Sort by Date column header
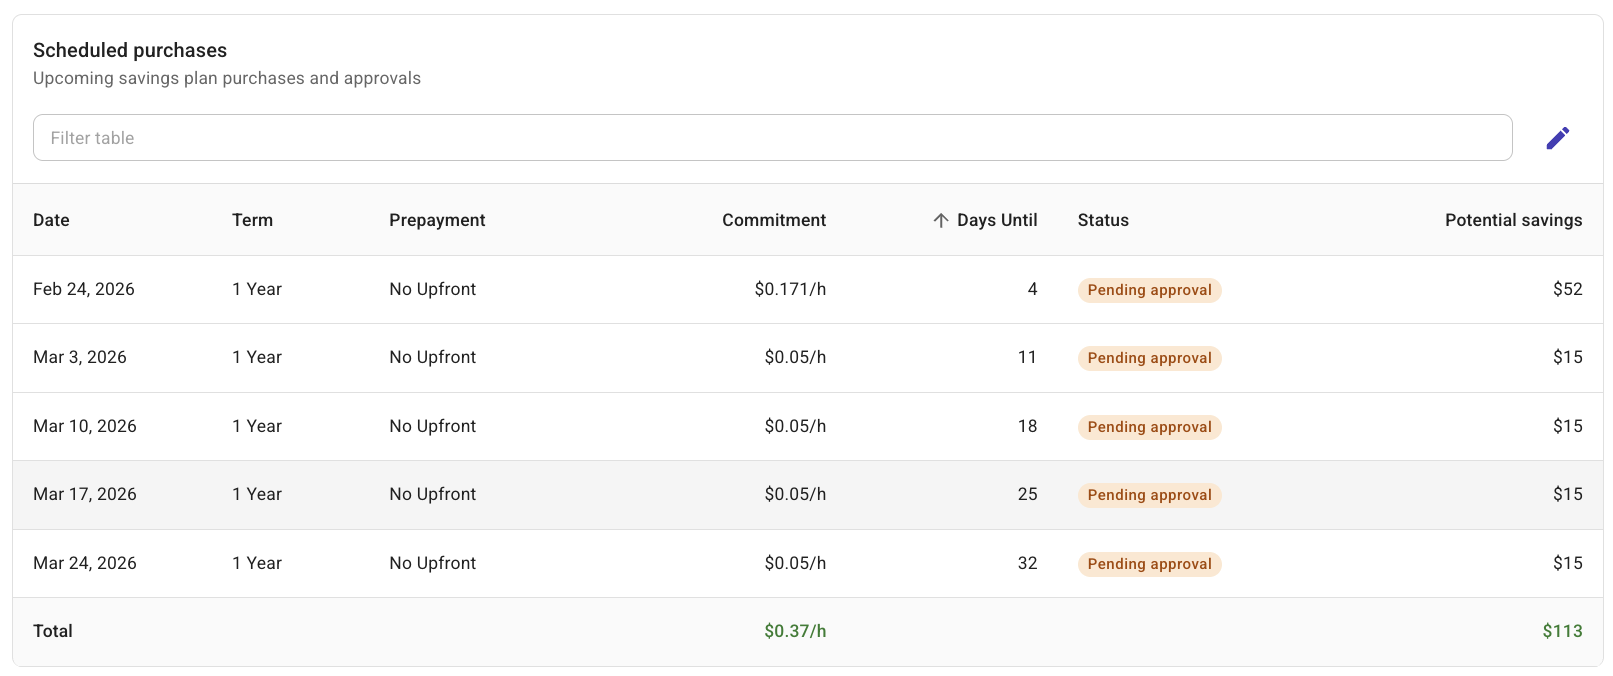Image resolution: width=1613 pixels, height=676 pixels. (x=51, y=220)
